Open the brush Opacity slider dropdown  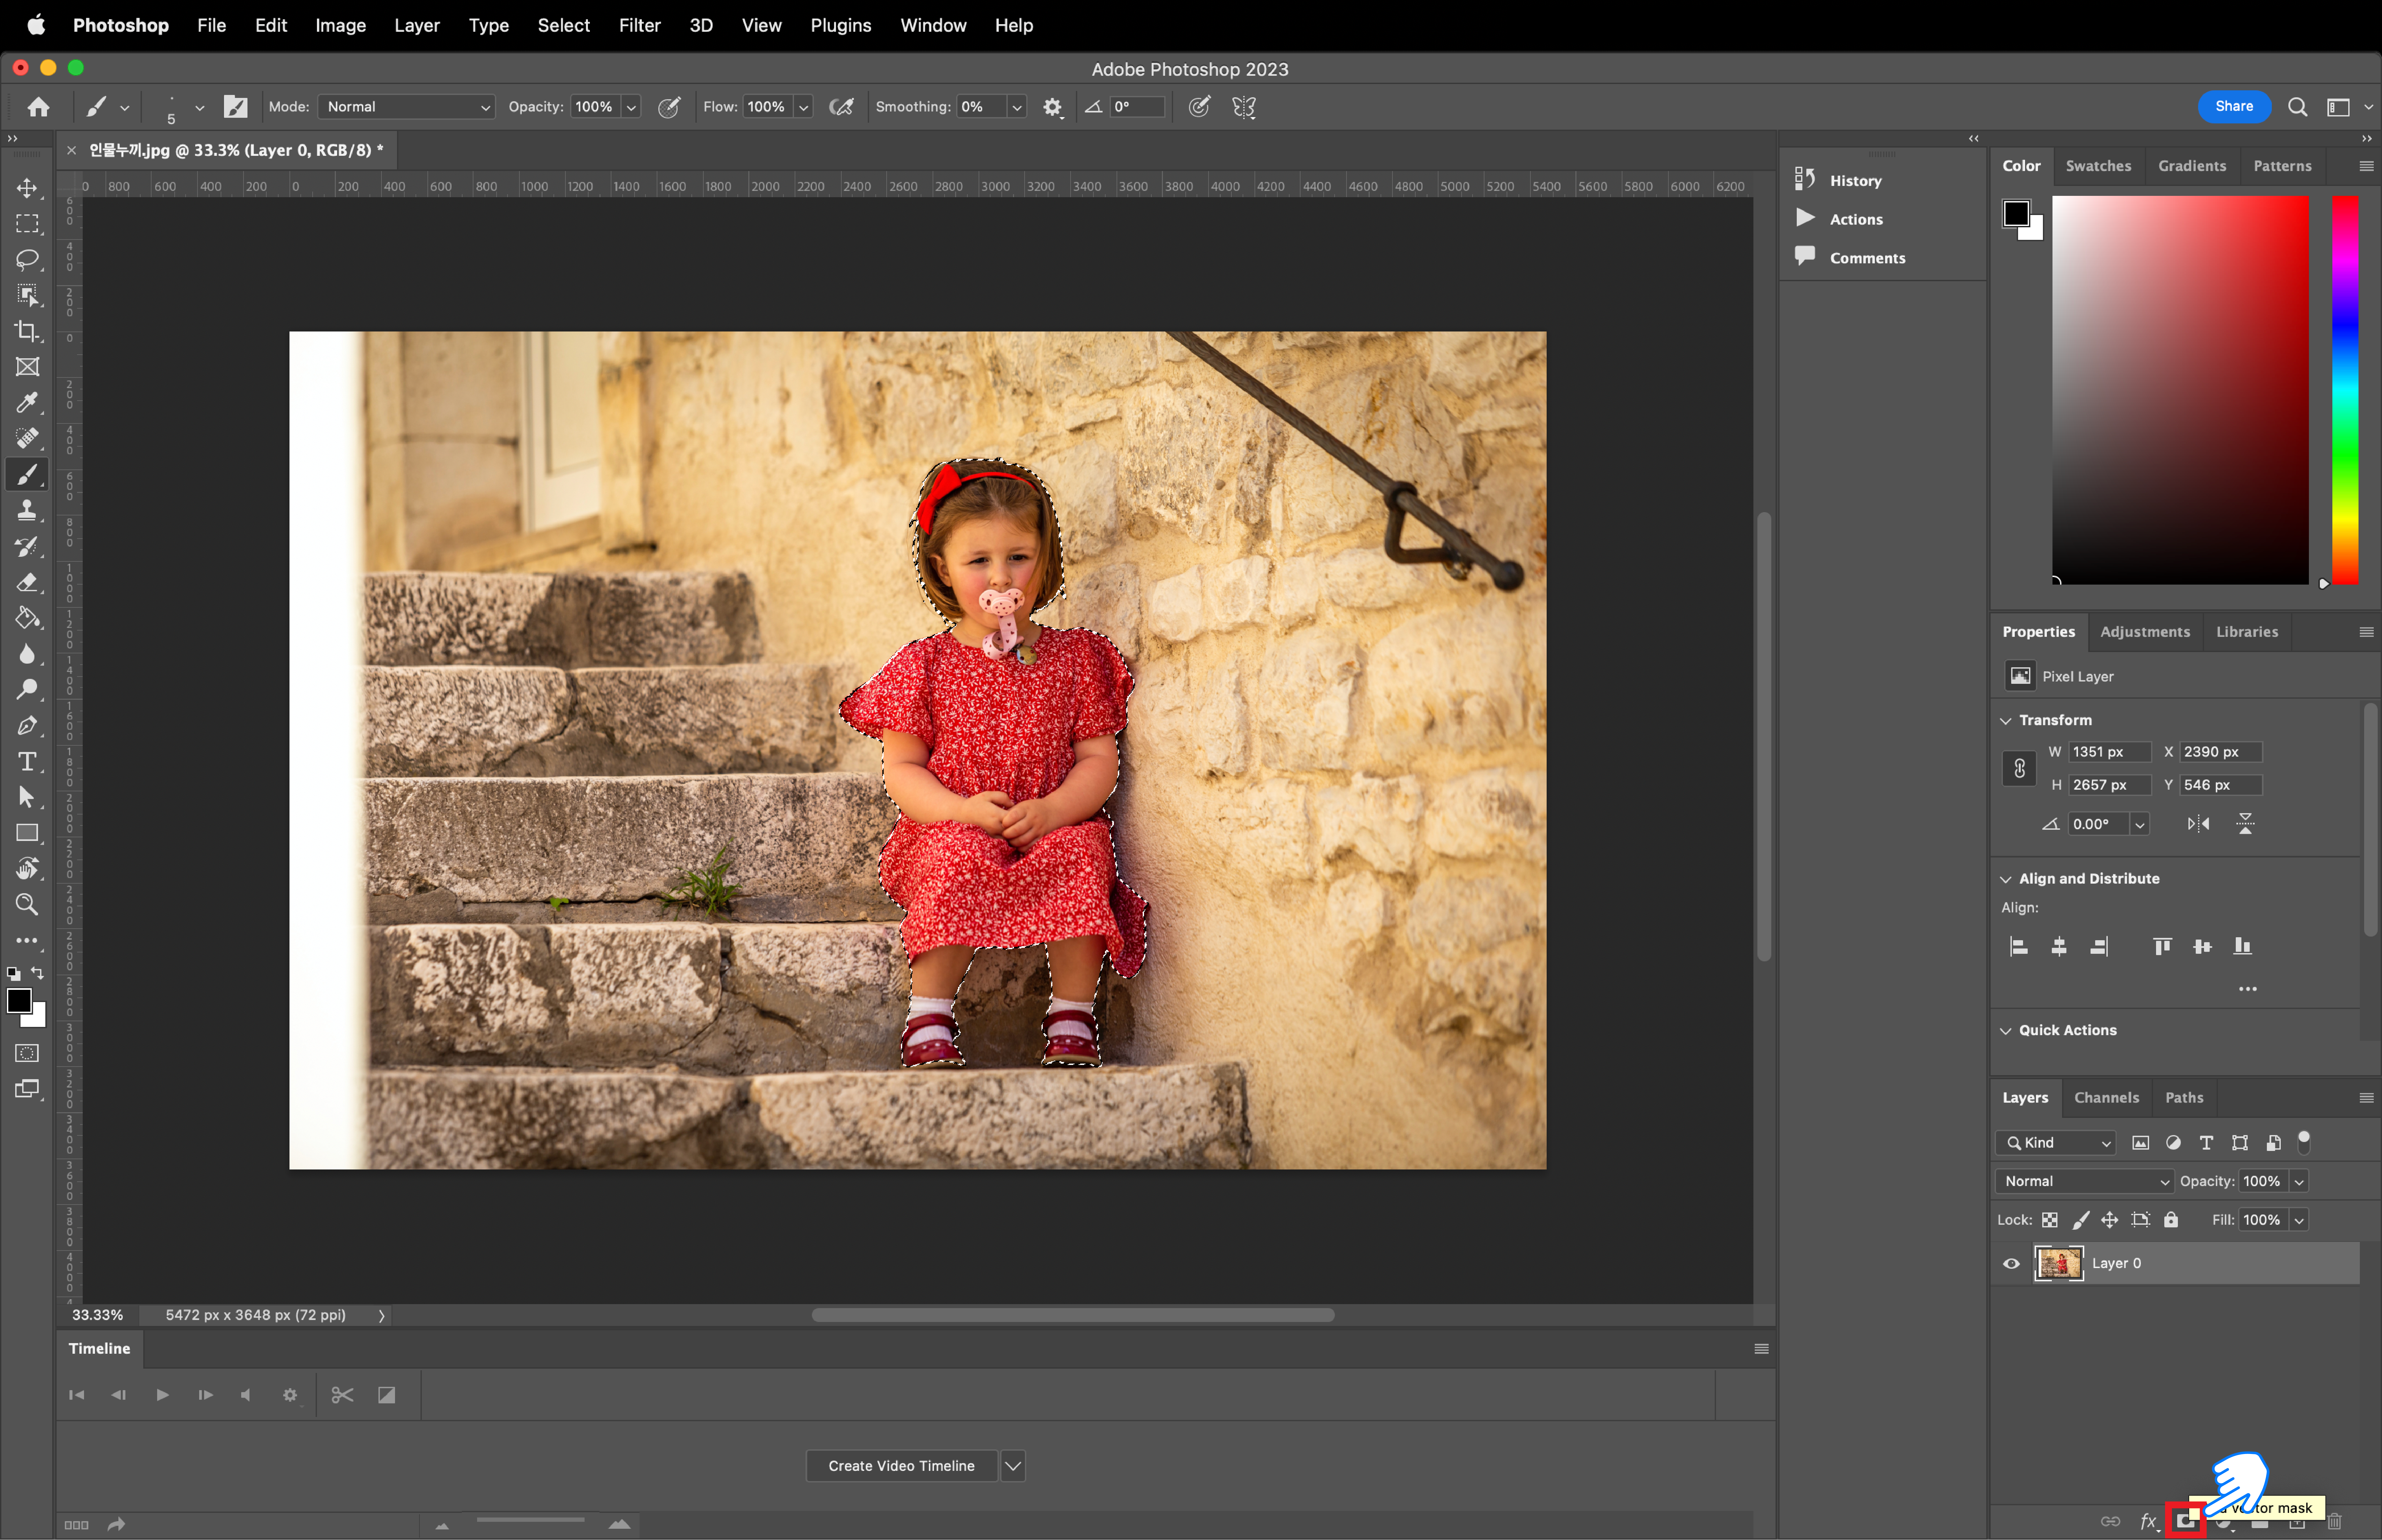click(631, 107)
